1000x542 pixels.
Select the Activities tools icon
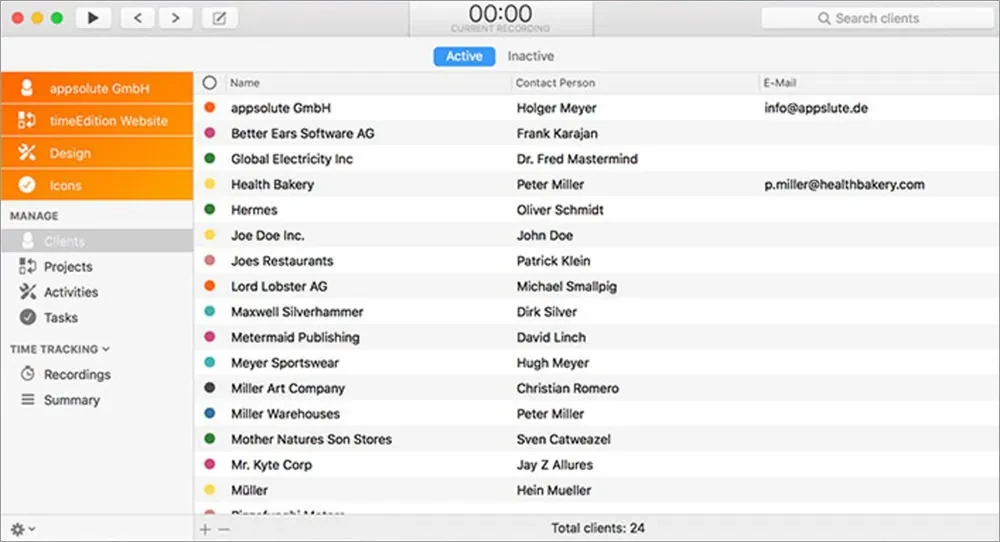pyautogui.click(x=28, y=292)
